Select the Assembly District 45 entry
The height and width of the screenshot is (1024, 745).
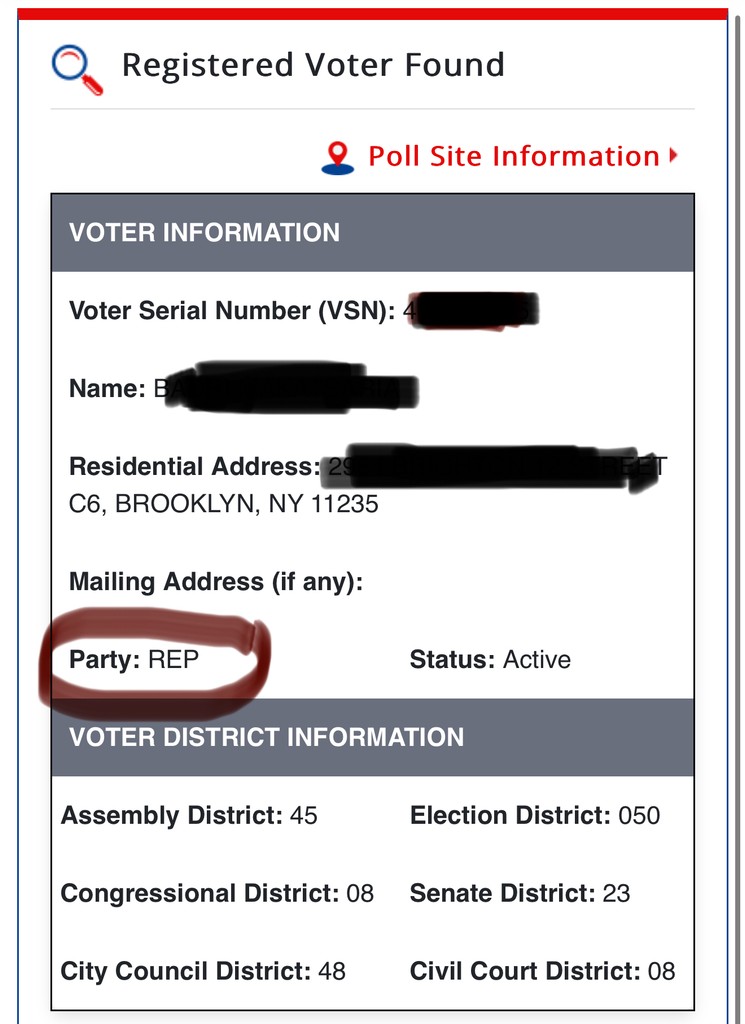pos(189,815)
